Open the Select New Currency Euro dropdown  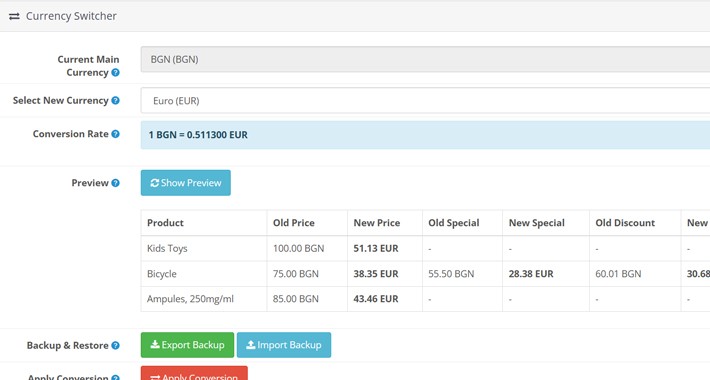click(x=425, y=101)
